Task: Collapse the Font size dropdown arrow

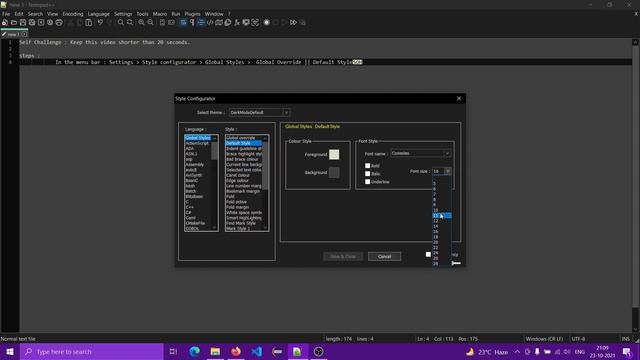Action: [448, 171]
